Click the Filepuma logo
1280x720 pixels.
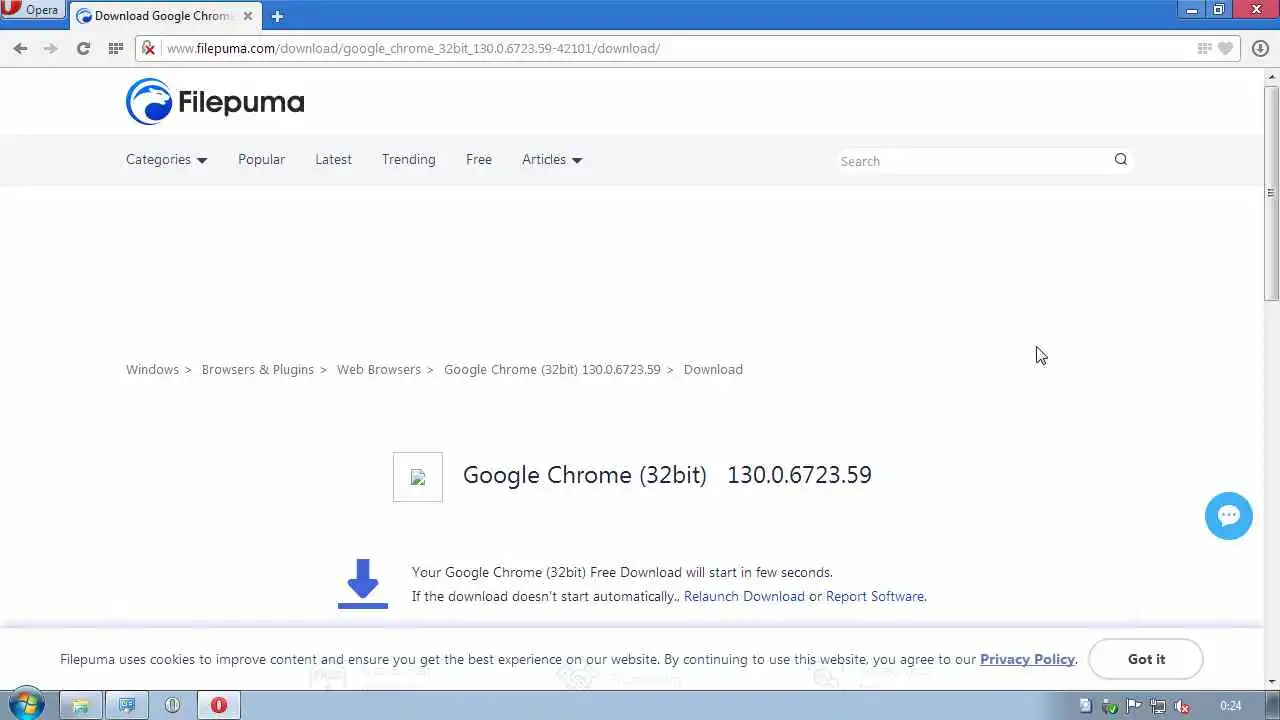coord(215,102)
